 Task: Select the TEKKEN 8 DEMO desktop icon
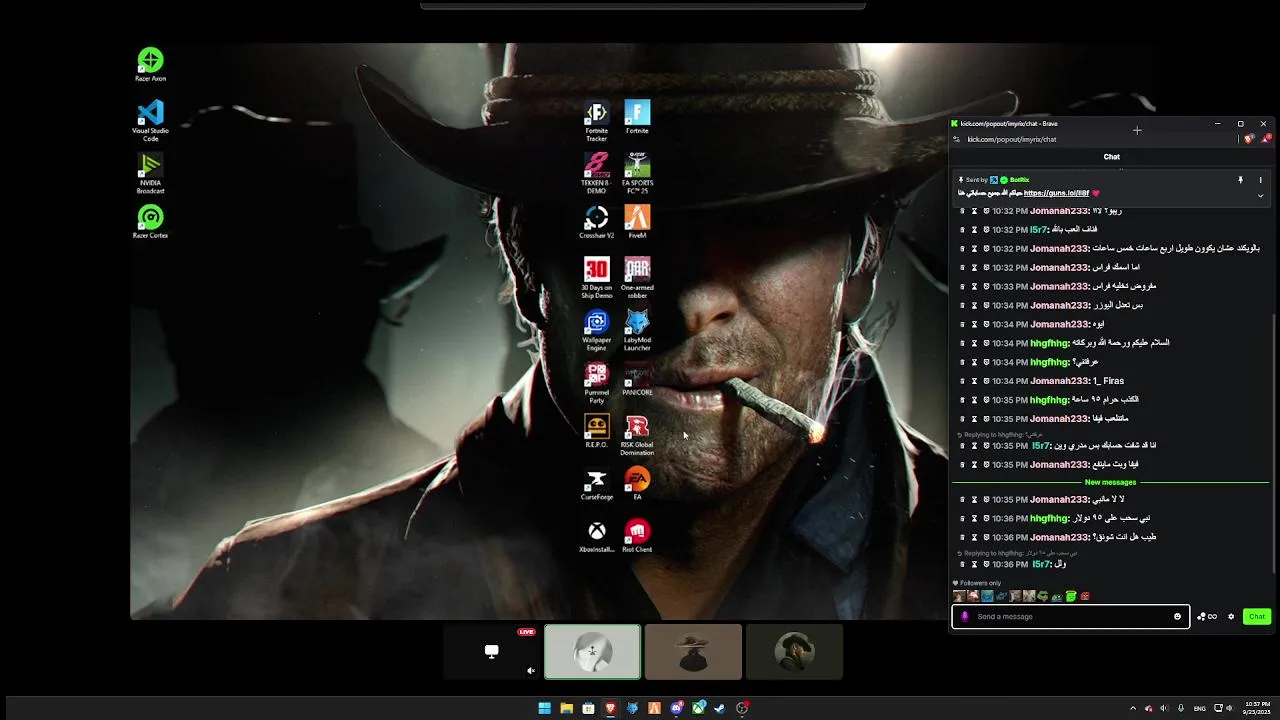point(597,173)
